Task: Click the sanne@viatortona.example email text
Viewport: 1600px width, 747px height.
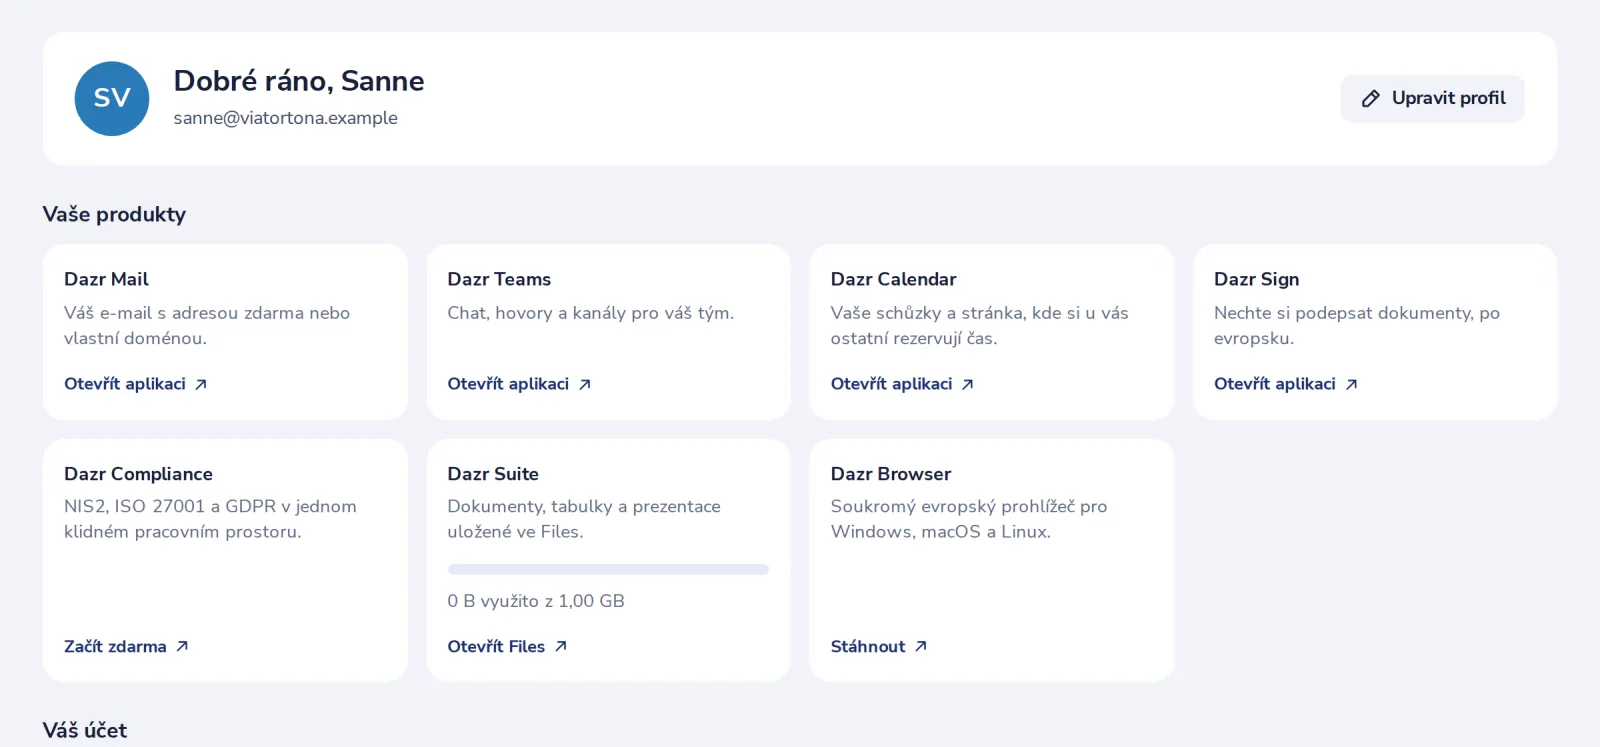Action: (x=285, y=118)
